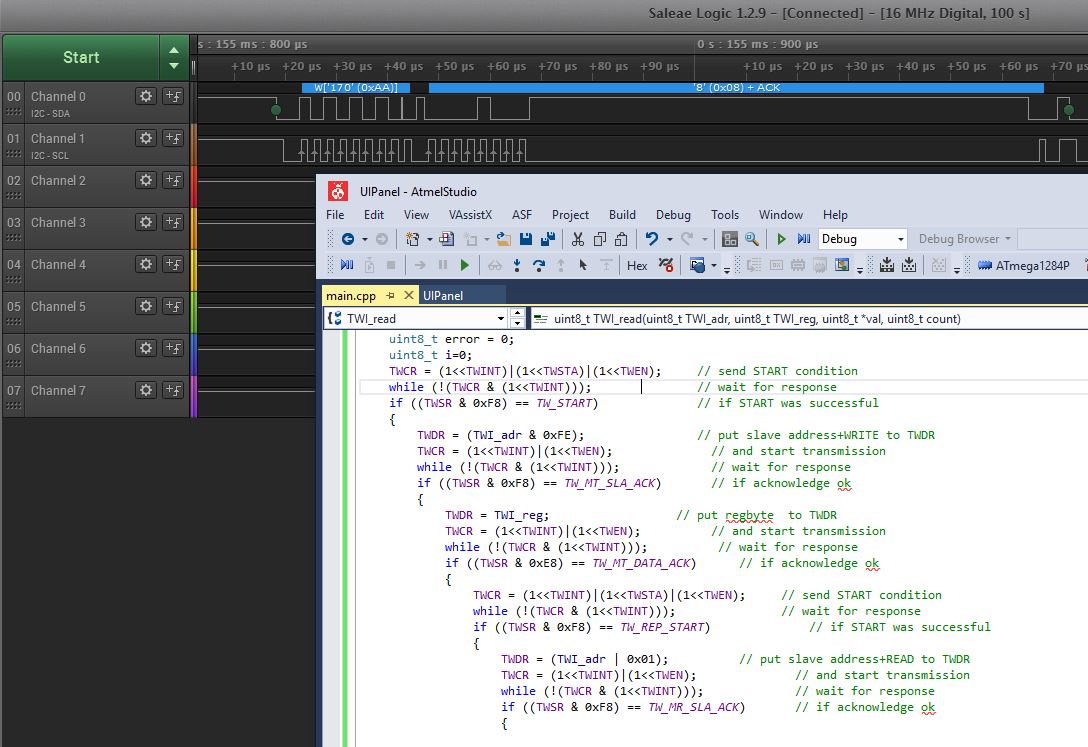Open the ASF menu
Image resolution: width=1088 pixels, height=747 pixels.
click(522, 215)
